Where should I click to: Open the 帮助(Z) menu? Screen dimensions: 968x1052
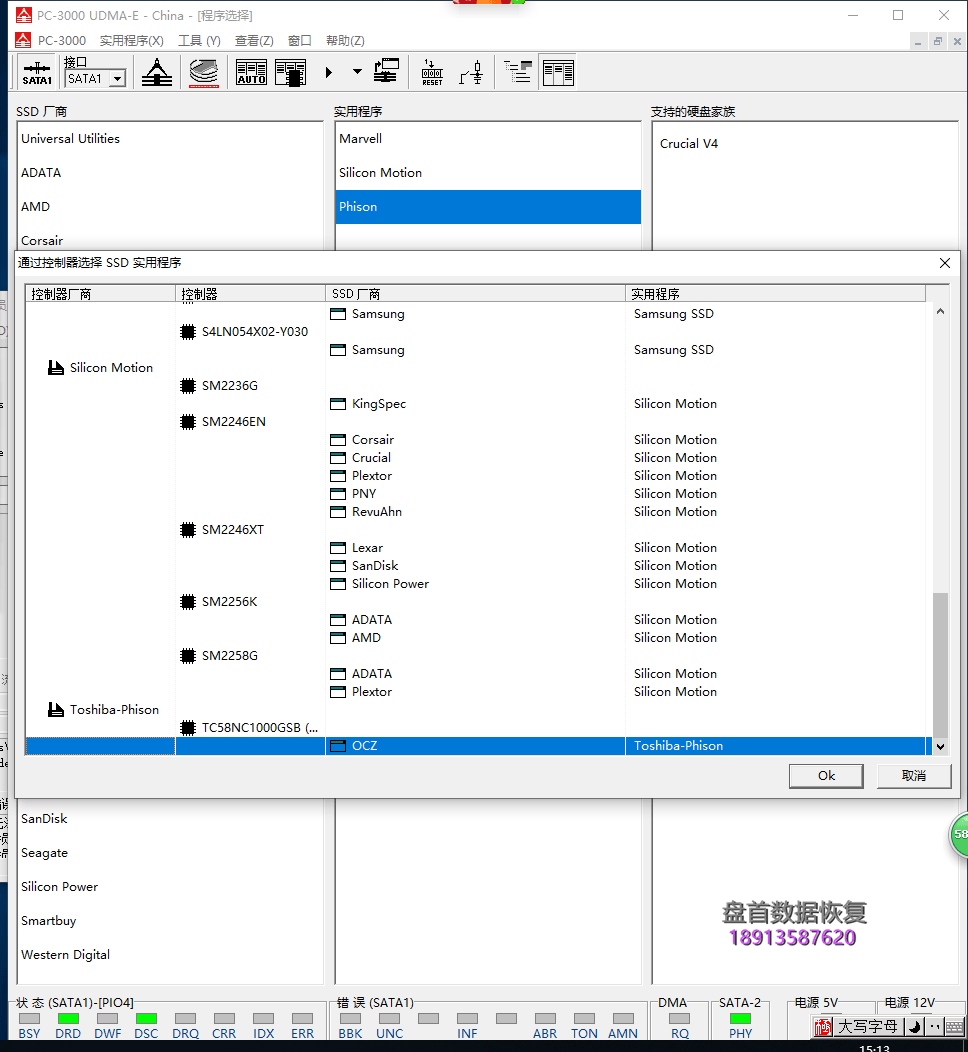point(345,41)
